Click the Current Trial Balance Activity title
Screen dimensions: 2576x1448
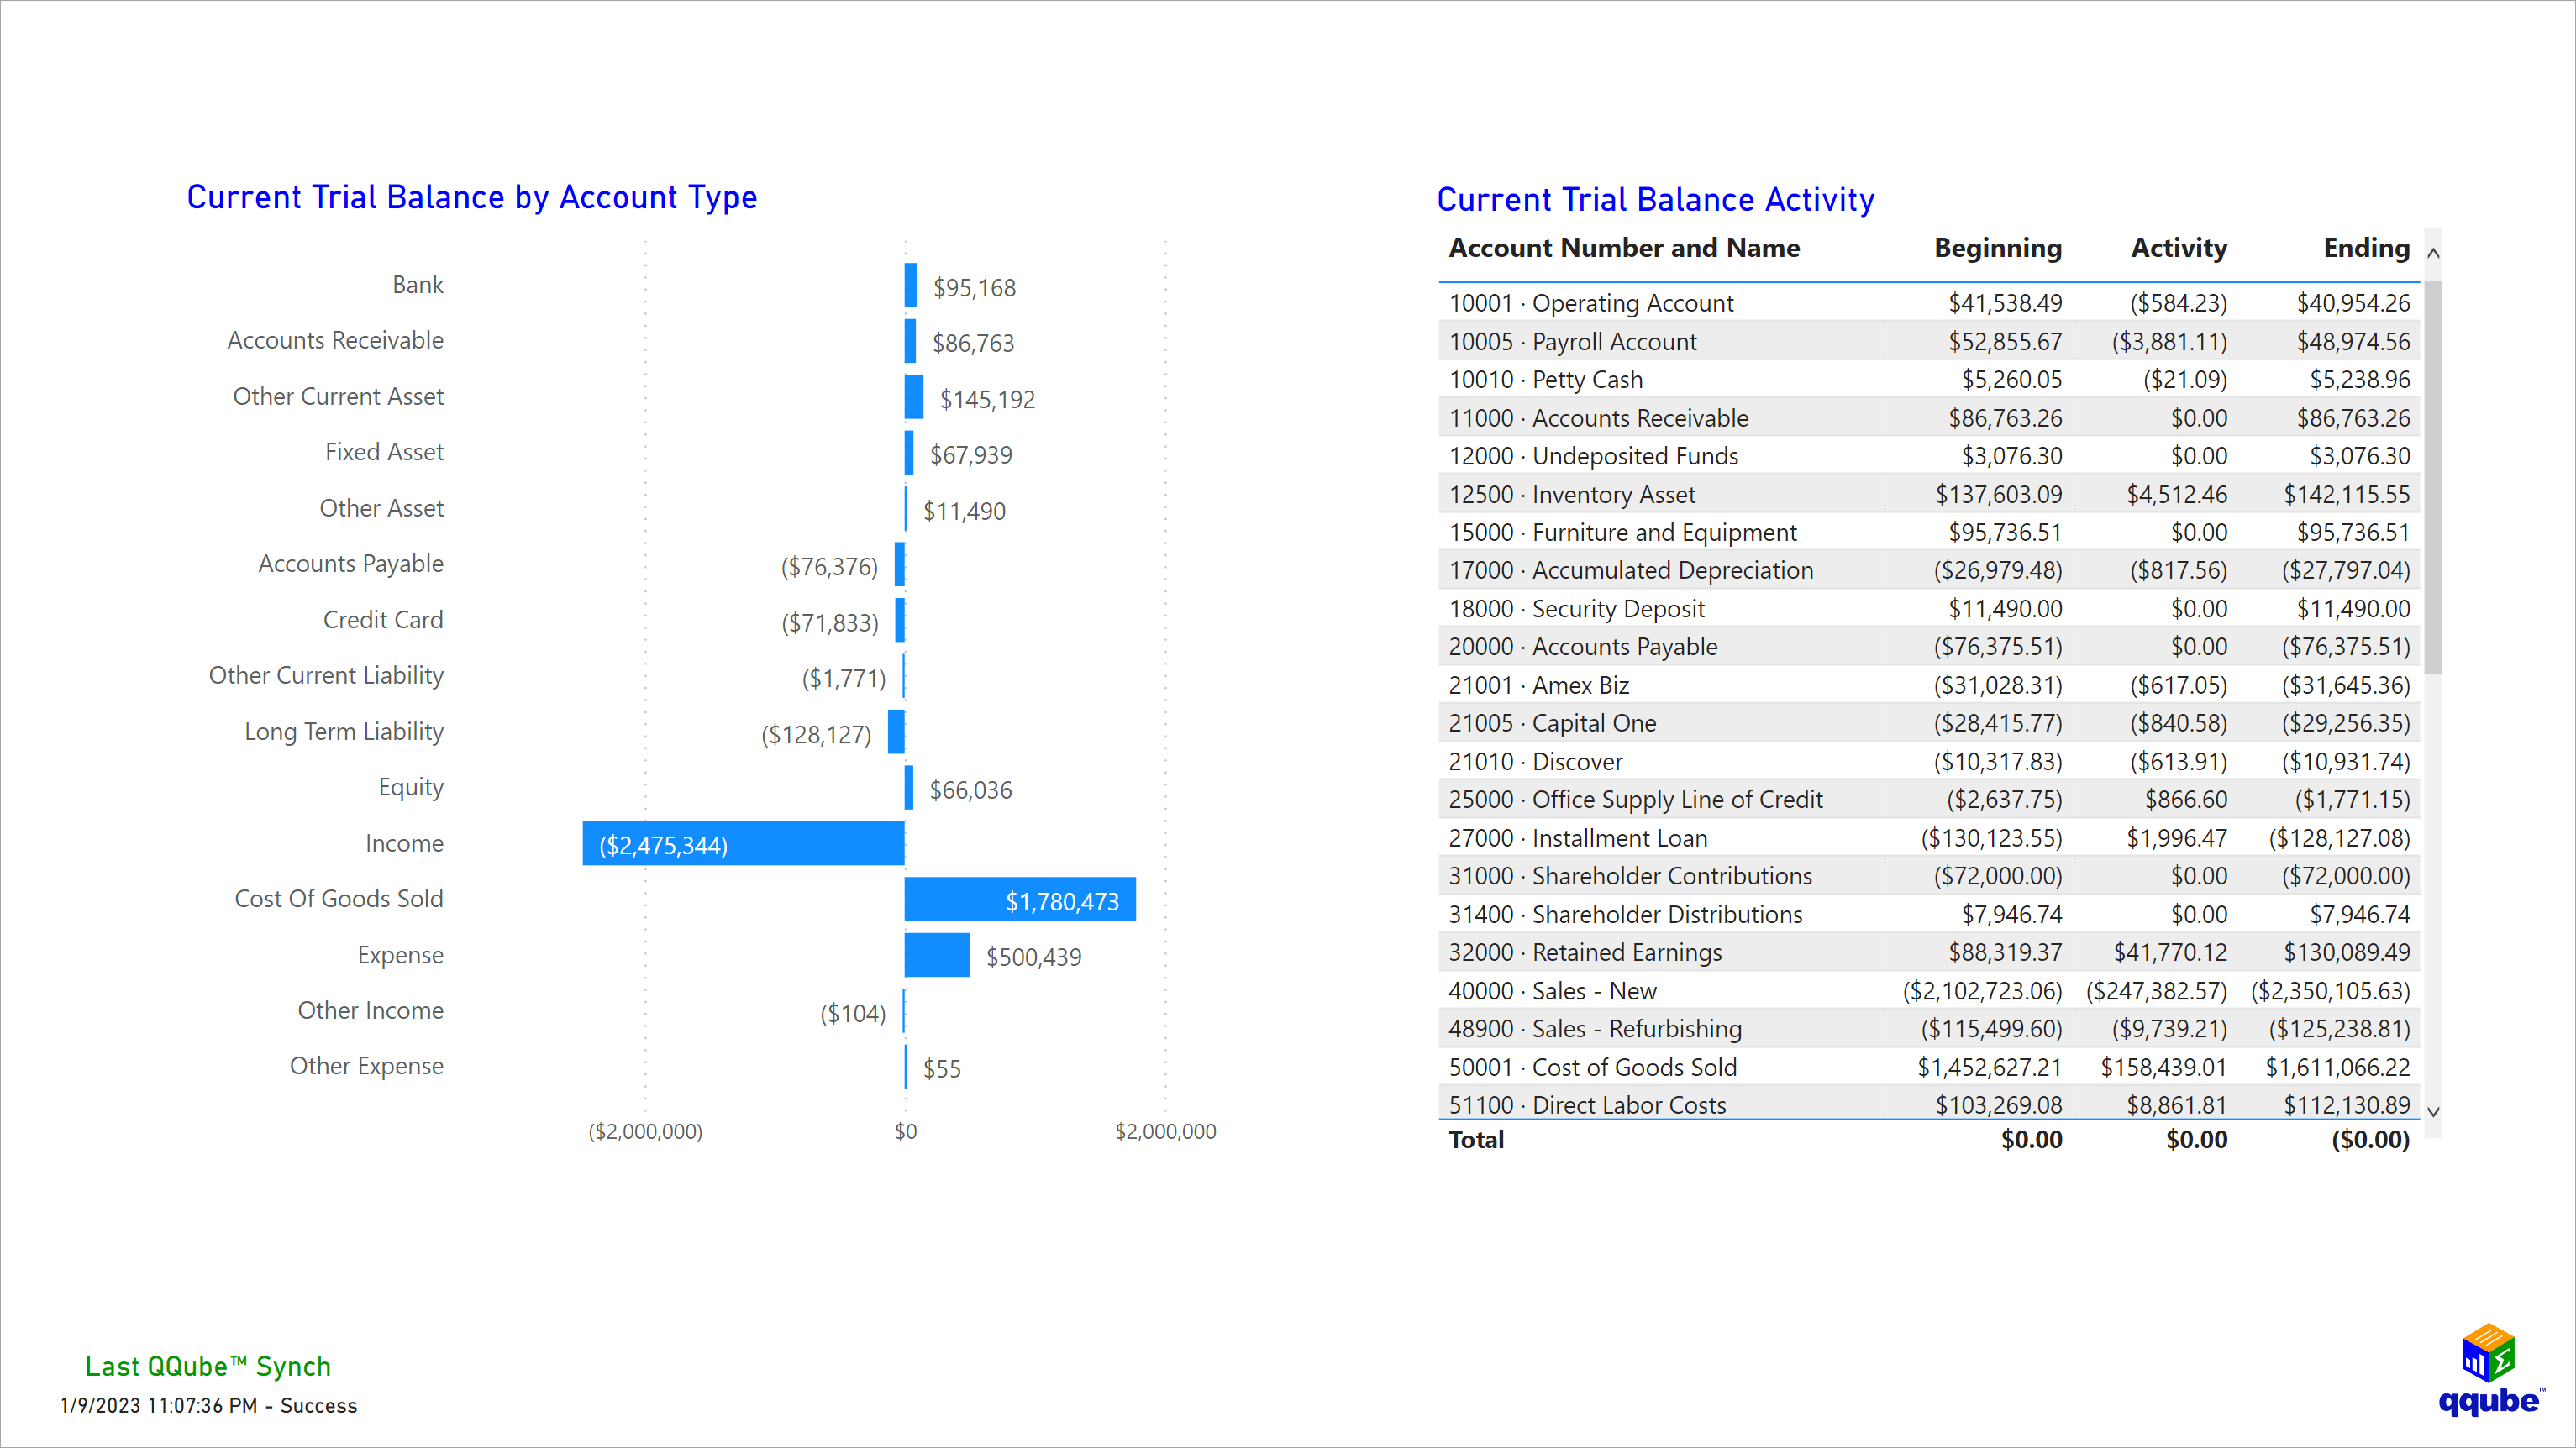(x=1656, y=200)
